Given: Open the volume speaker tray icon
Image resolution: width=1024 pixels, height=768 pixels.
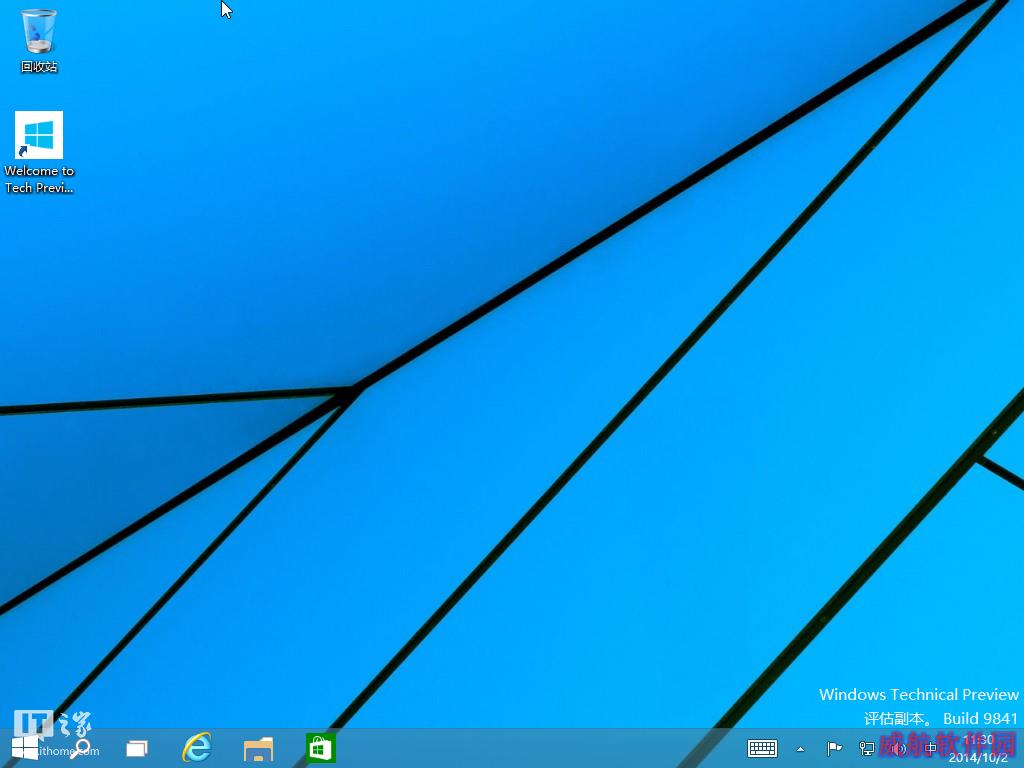Looking at the screenshot, I should pyautogui.click(x=899, y=748).
